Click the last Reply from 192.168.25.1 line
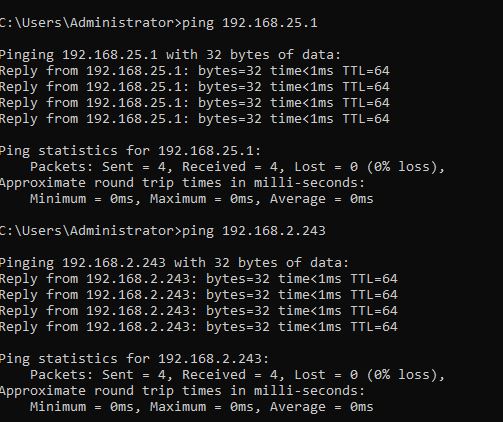Image resolution: width=503 pixels, height=422 pixels. click(195, 119)
